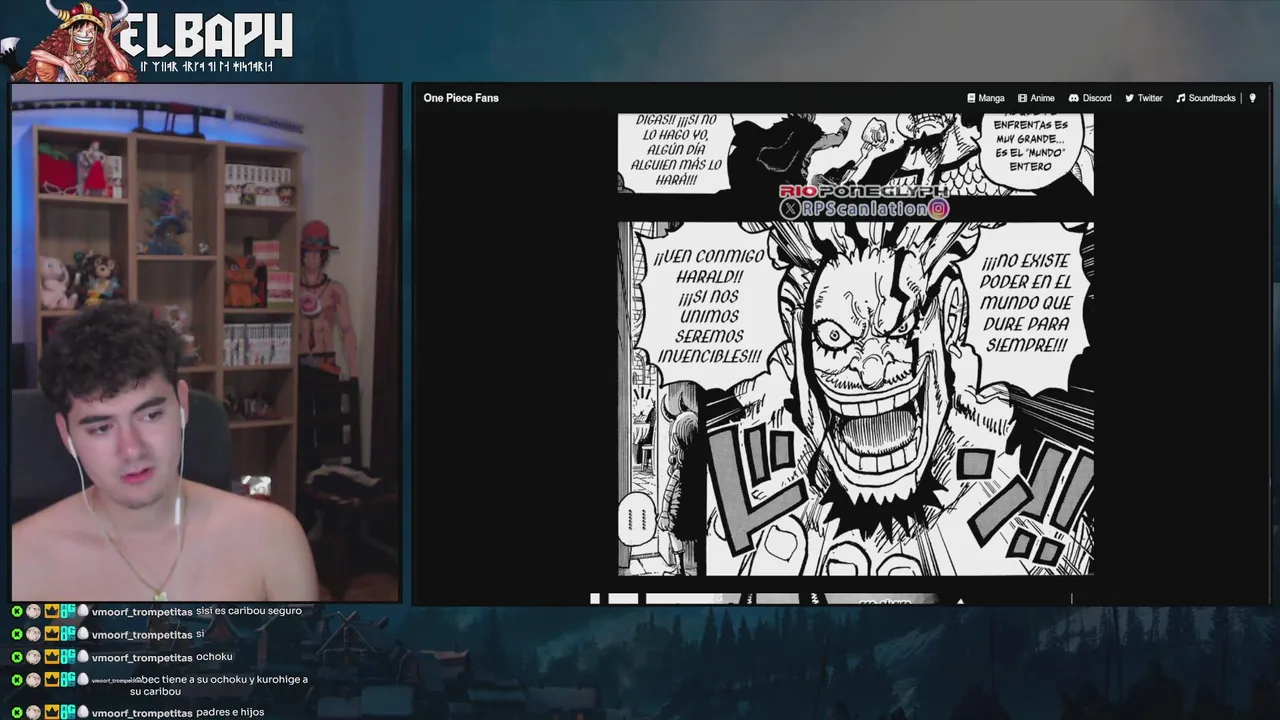This screenshot has width=1280, height=720.
Task: Click the Twitter bird icon
Action: pyautogui.click(x=1129, y=98)
